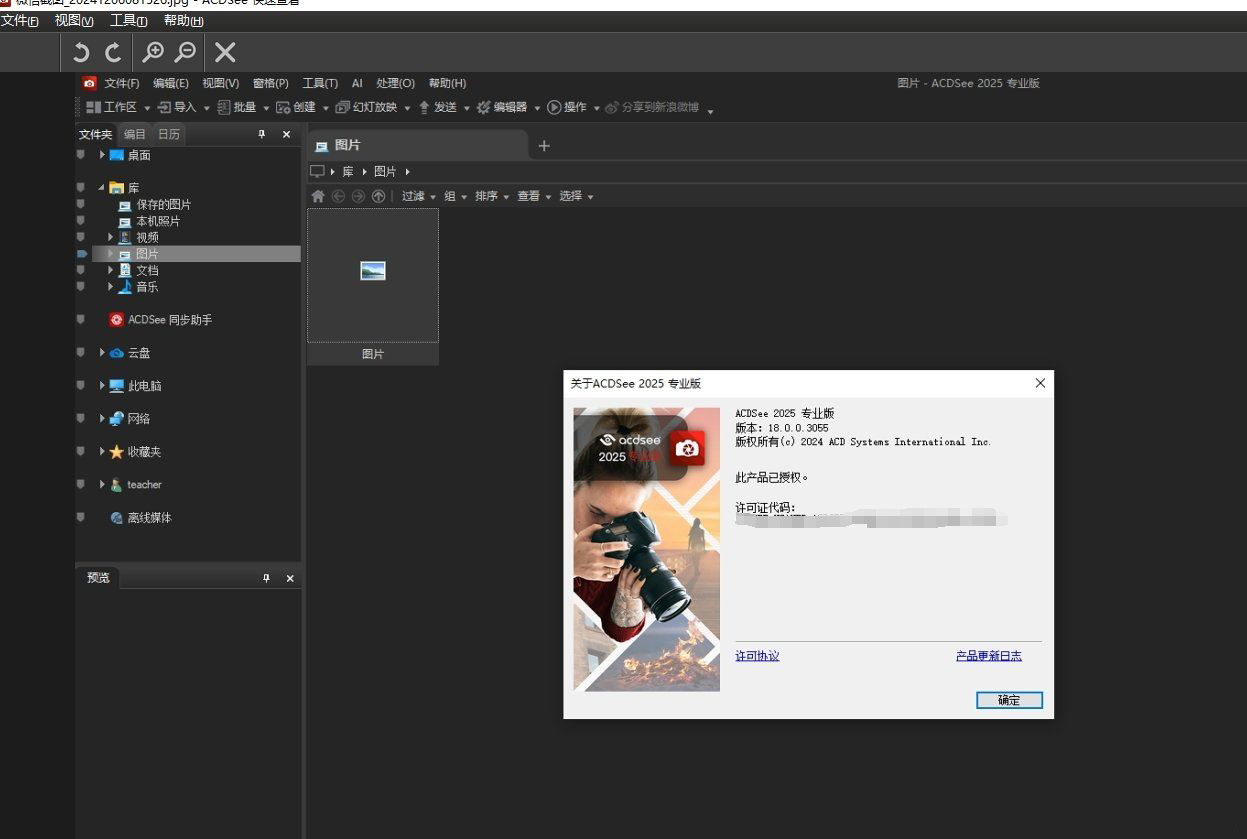Viewport: 1247px width, 839px height.
Task: Open the 许可协议 license agreement link
Action: [x=757, y=656]
